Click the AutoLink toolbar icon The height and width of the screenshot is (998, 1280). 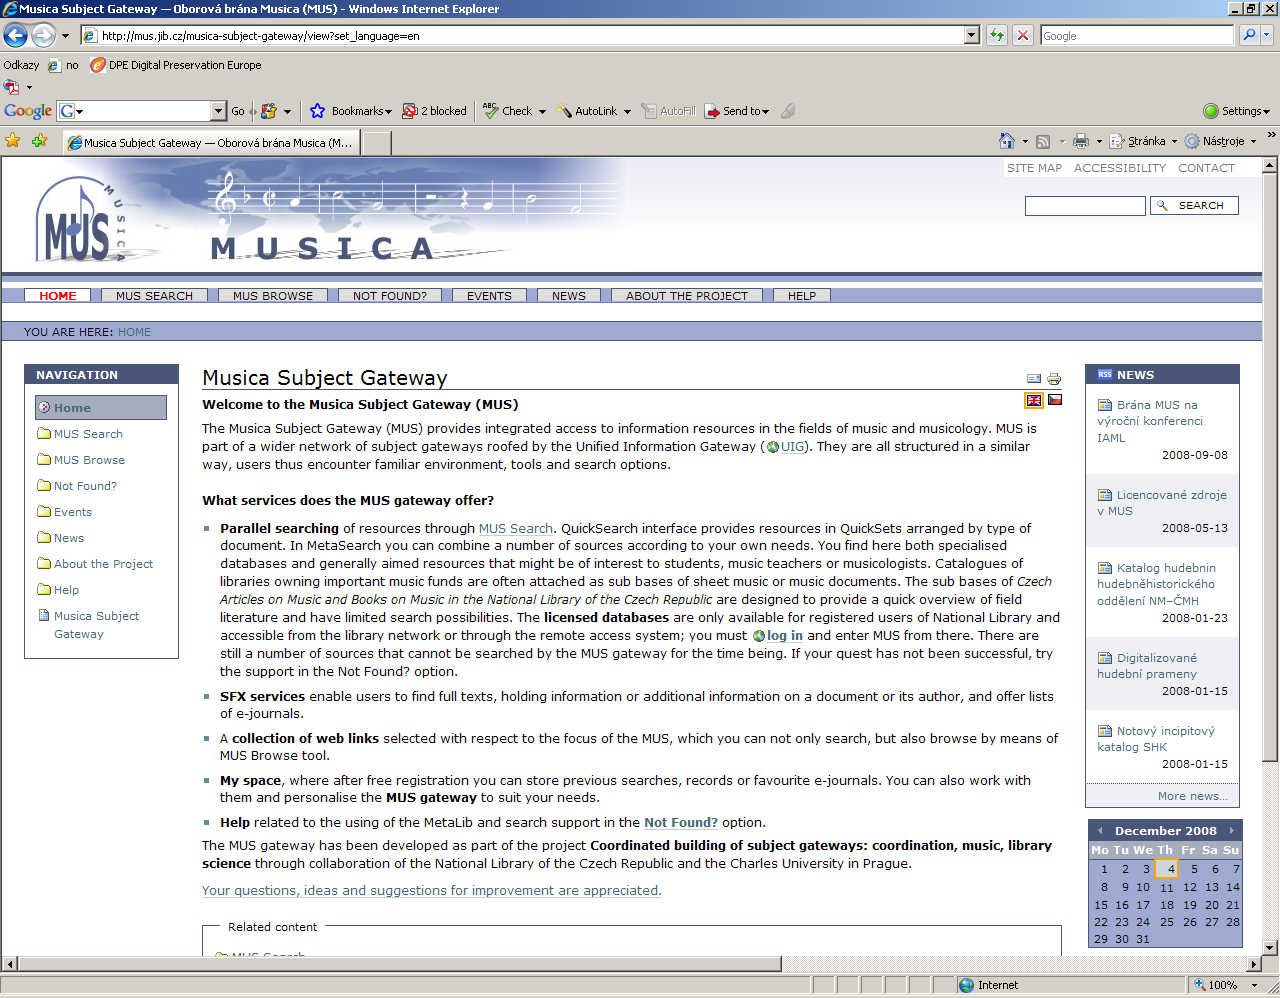(564, 111)
